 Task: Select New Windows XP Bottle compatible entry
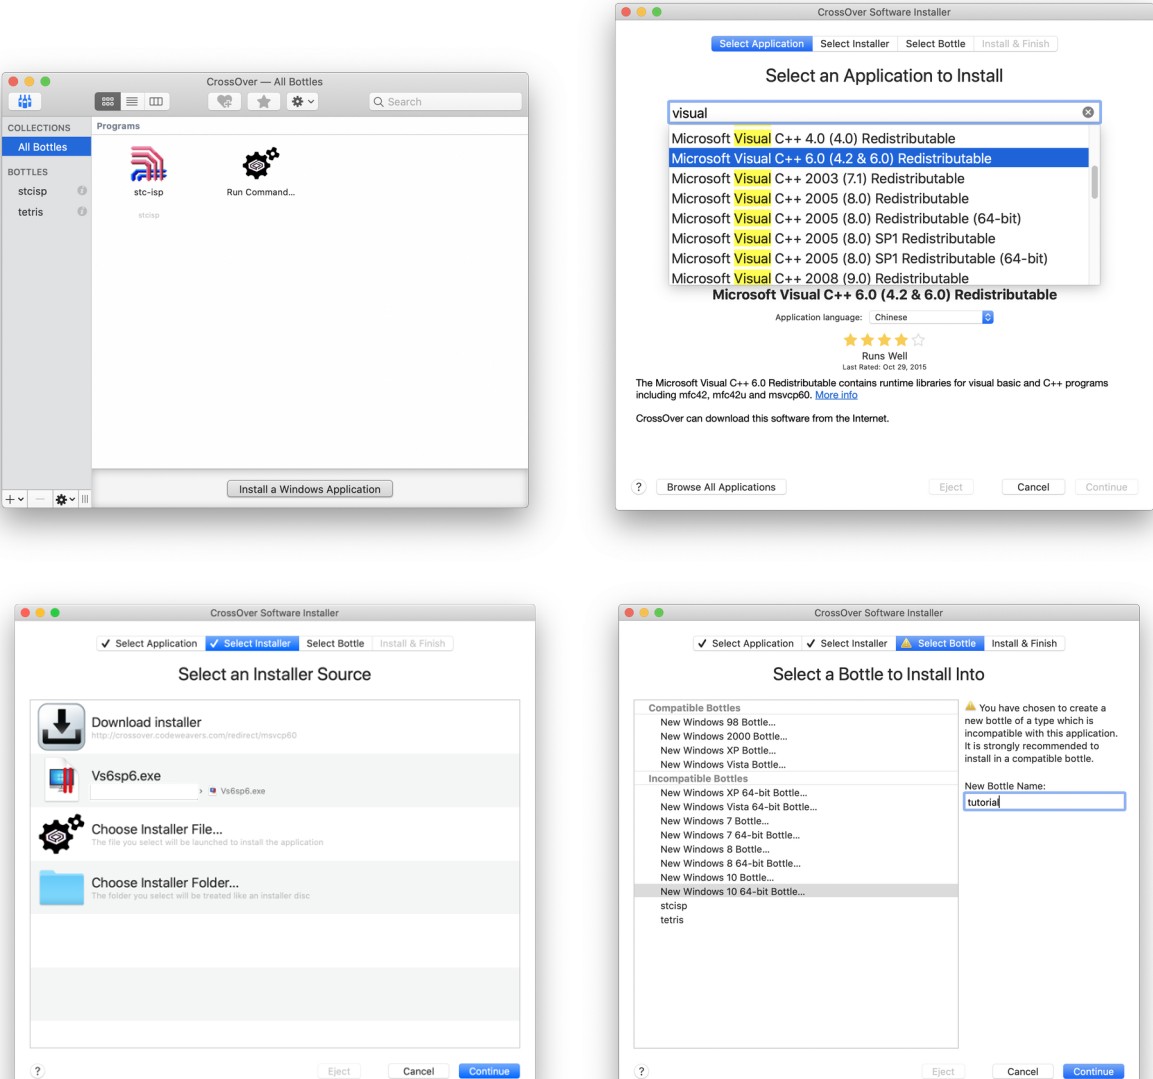796,750
